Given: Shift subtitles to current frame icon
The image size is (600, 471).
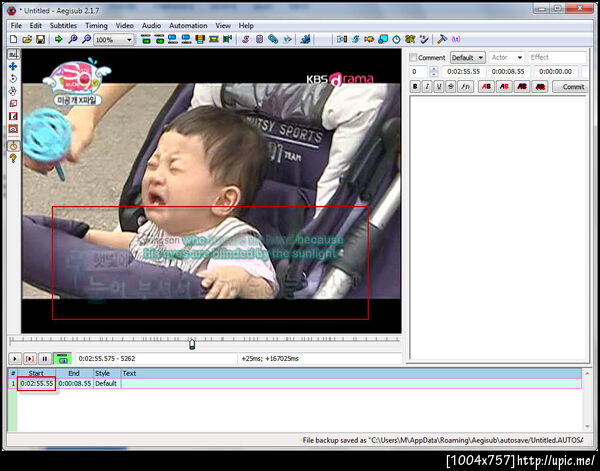Looking at the screenshot, I should click(228, 39).
